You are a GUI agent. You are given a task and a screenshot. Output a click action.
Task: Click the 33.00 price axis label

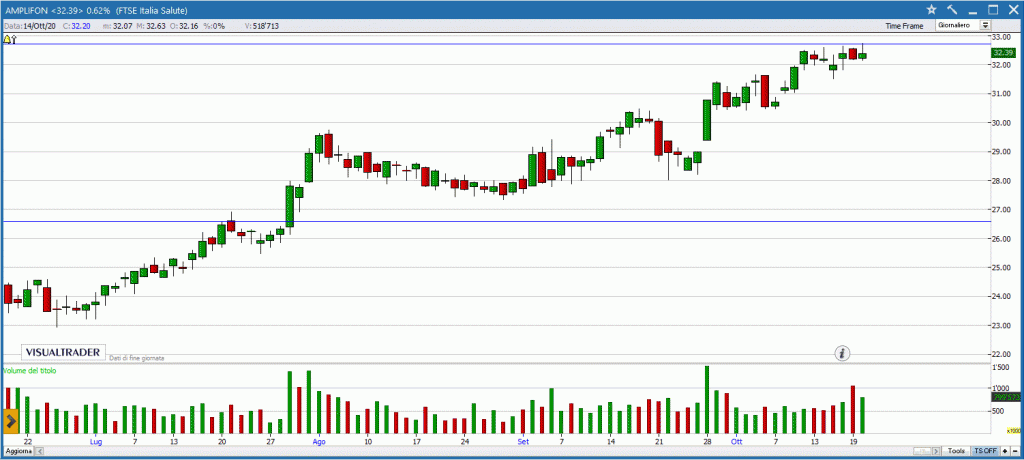(1002, 37)
